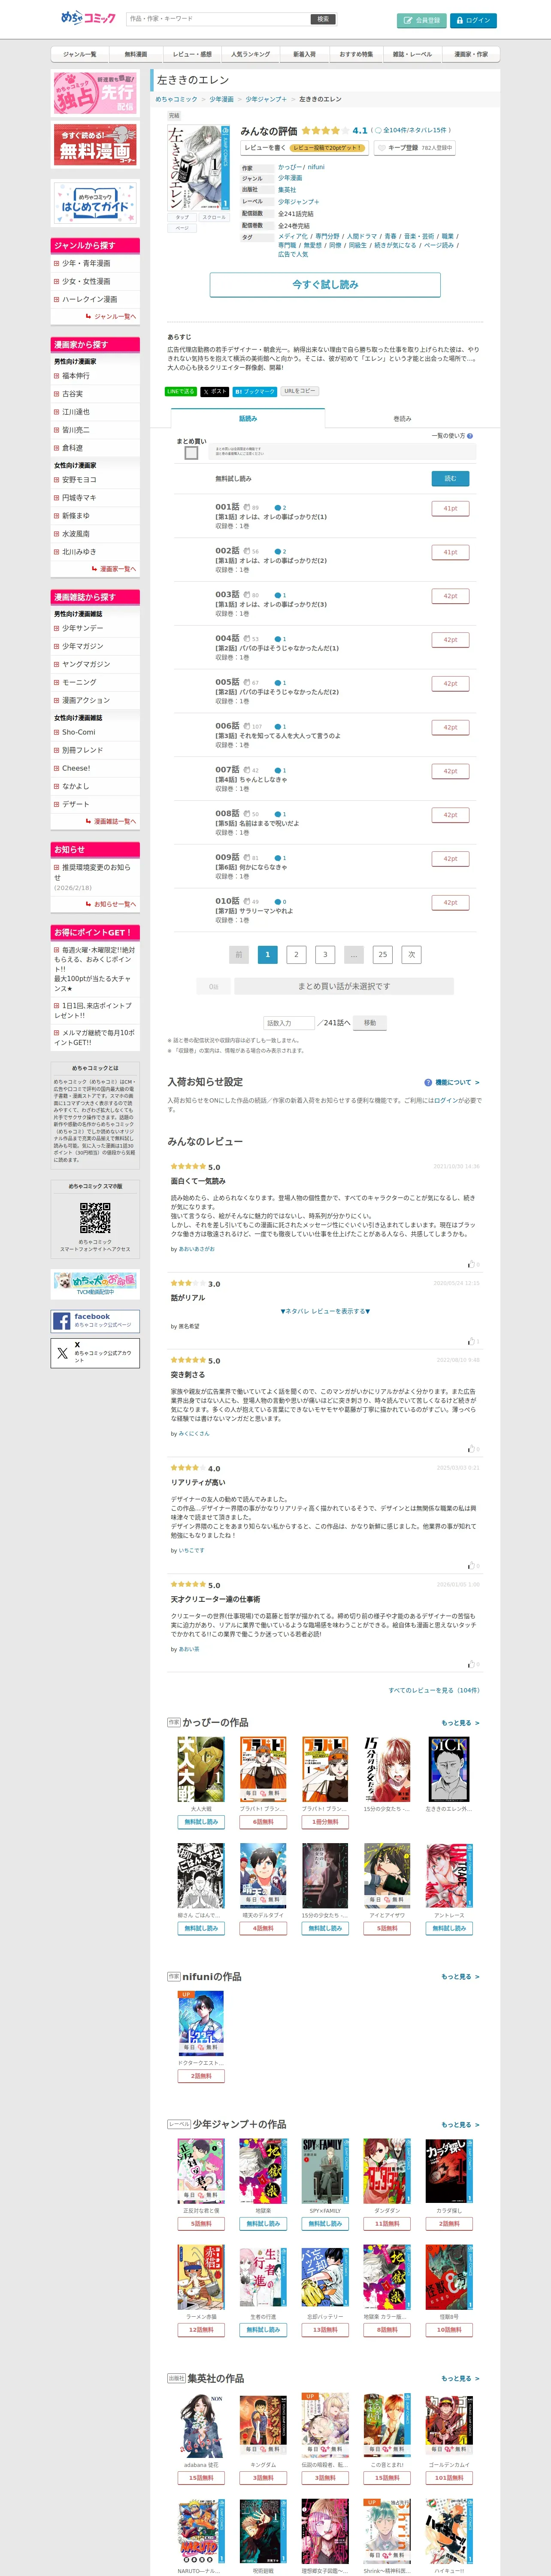Open the 人気ランキング nav menu
Screen dimensions: 551x2576
pos(250,54)
